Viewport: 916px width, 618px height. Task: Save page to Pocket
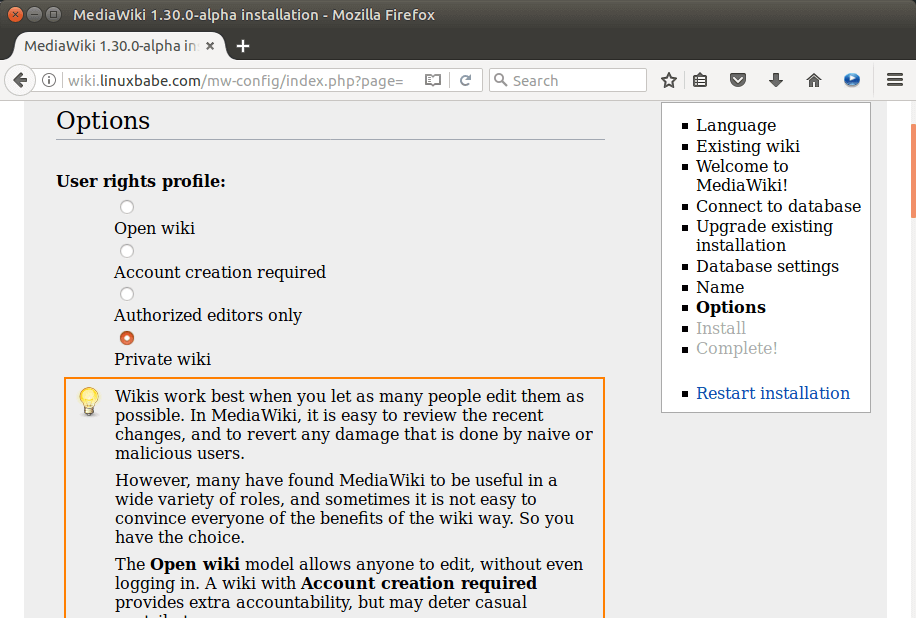coord(737,81)
